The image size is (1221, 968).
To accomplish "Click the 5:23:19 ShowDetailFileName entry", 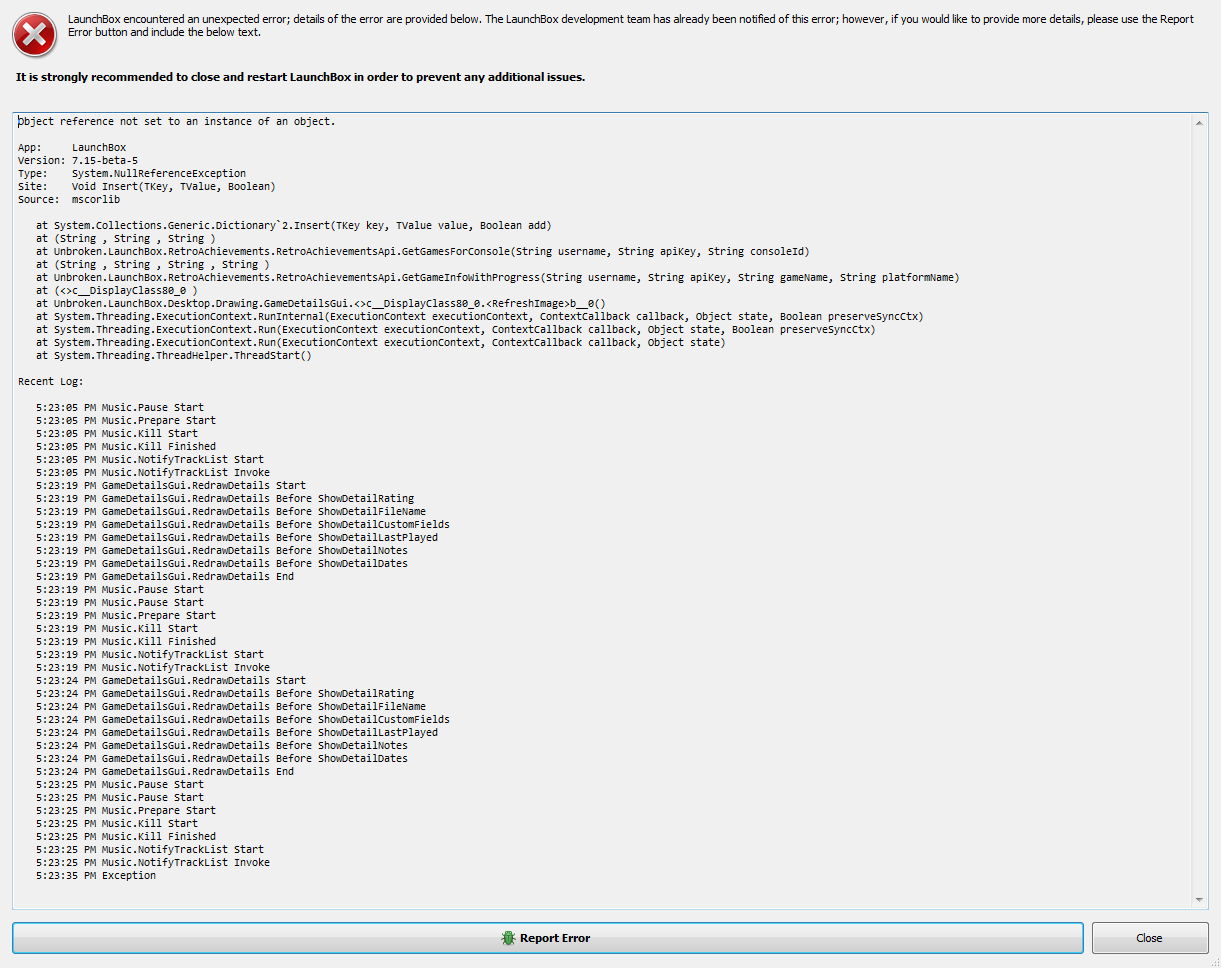I will click(x=231, y=511).
